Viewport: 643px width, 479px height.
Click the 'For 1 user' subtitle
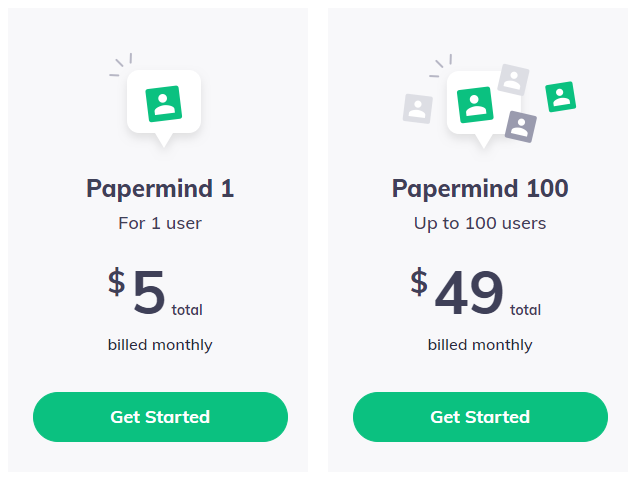160,224
